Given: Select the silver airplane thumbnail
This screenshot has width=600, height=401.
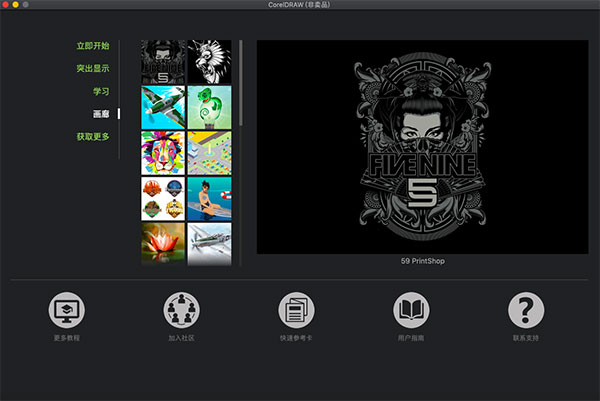Looking at the screenshot, I should pyautogui.click(x=209, y=244).
